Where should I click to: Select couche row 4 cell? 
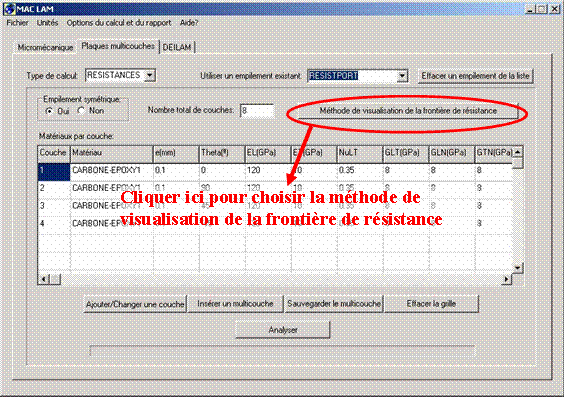(x=54, y=225)
